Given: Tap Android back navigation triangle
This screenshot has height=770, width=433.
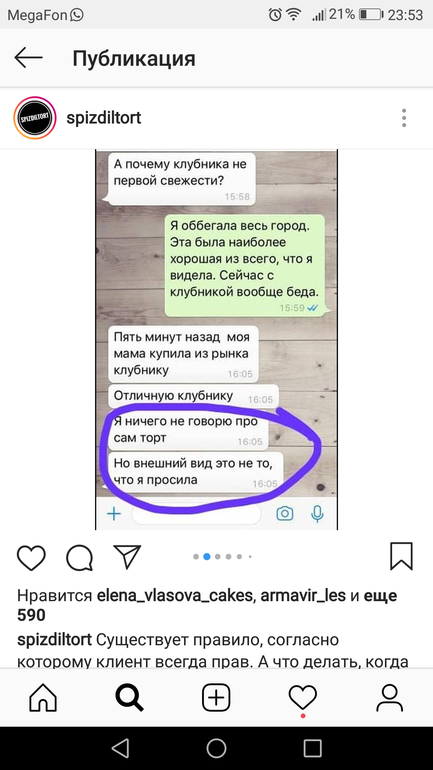Looking at the screenshot, I should tap(120, 748).
